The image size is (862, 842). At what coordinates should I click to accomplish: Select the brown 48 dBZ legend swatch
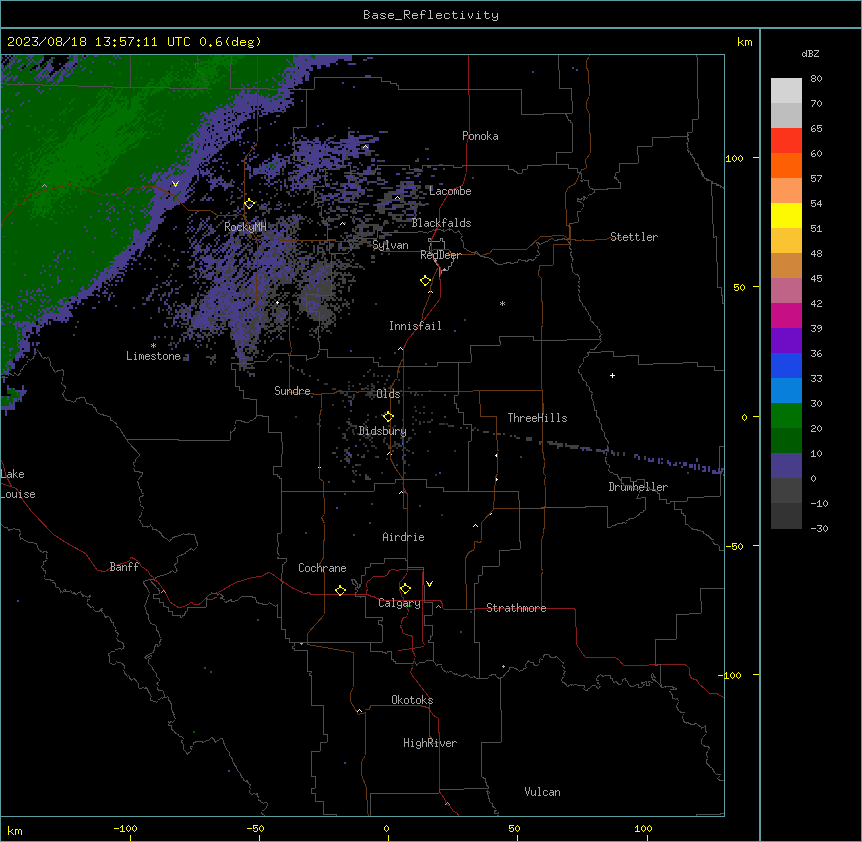786,265
